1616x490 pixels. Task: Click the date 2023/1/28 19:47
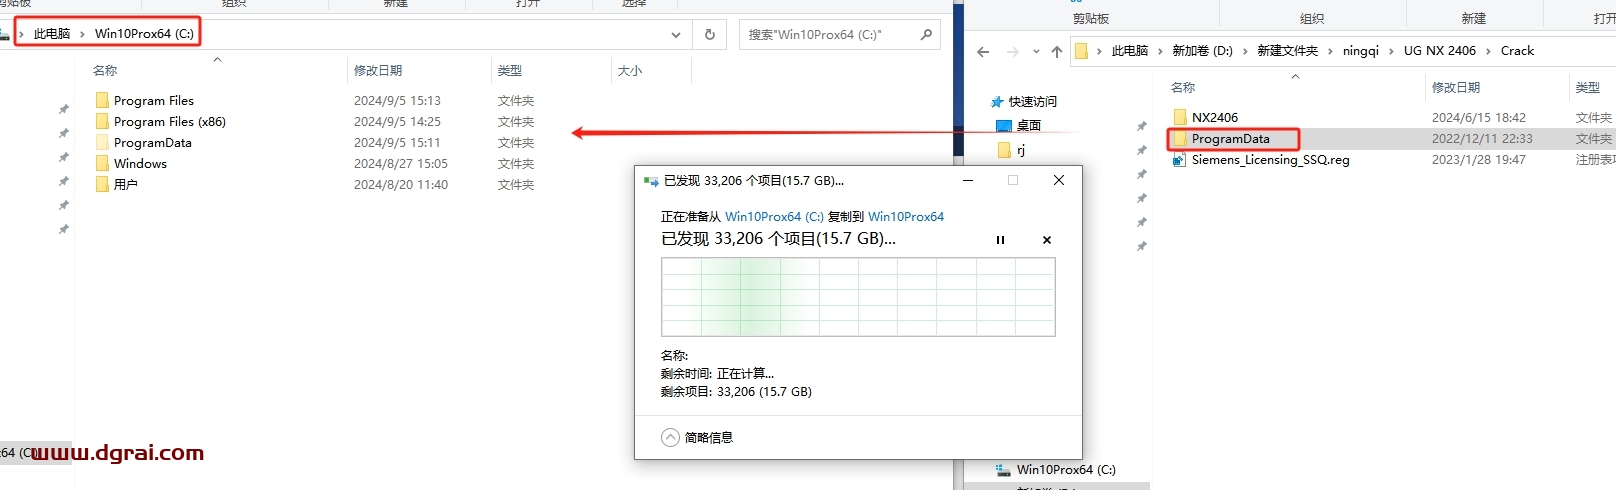[x=1479, y=159]
